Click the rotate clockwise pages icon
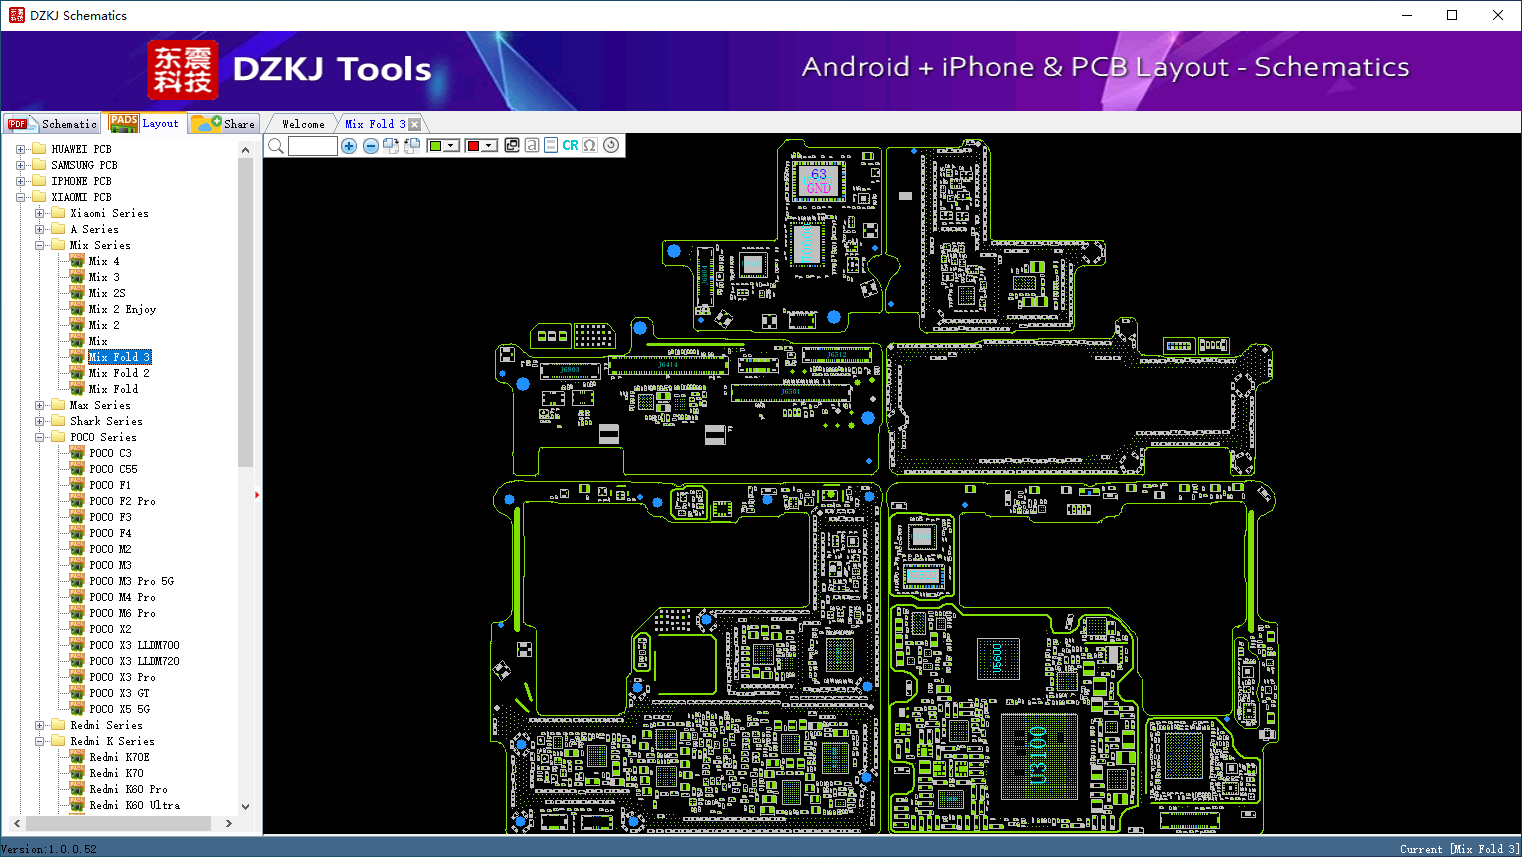The image size is (1522, 857). 391,146
